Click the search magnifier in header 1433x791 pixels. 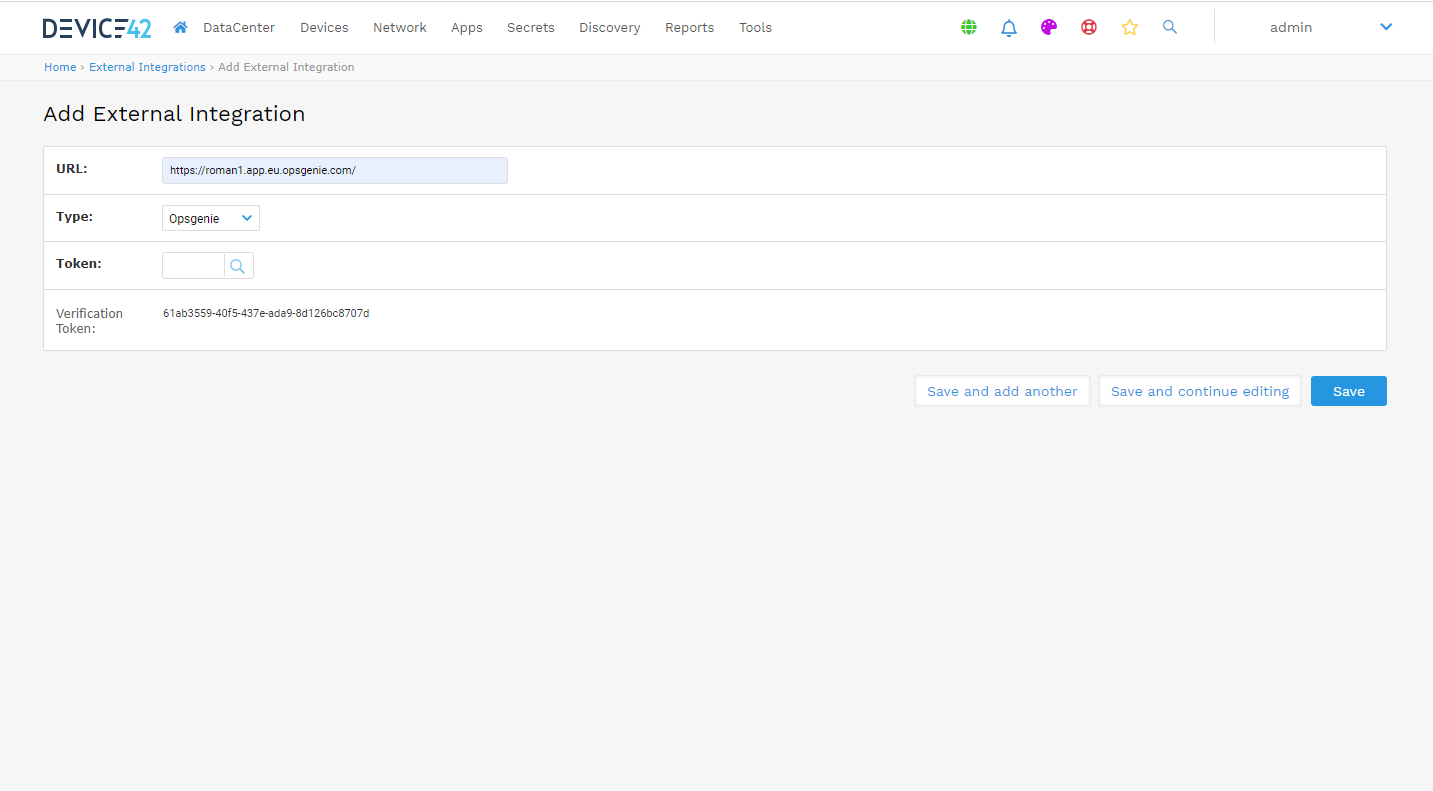pyautogui.click(x=1170, y=28)
